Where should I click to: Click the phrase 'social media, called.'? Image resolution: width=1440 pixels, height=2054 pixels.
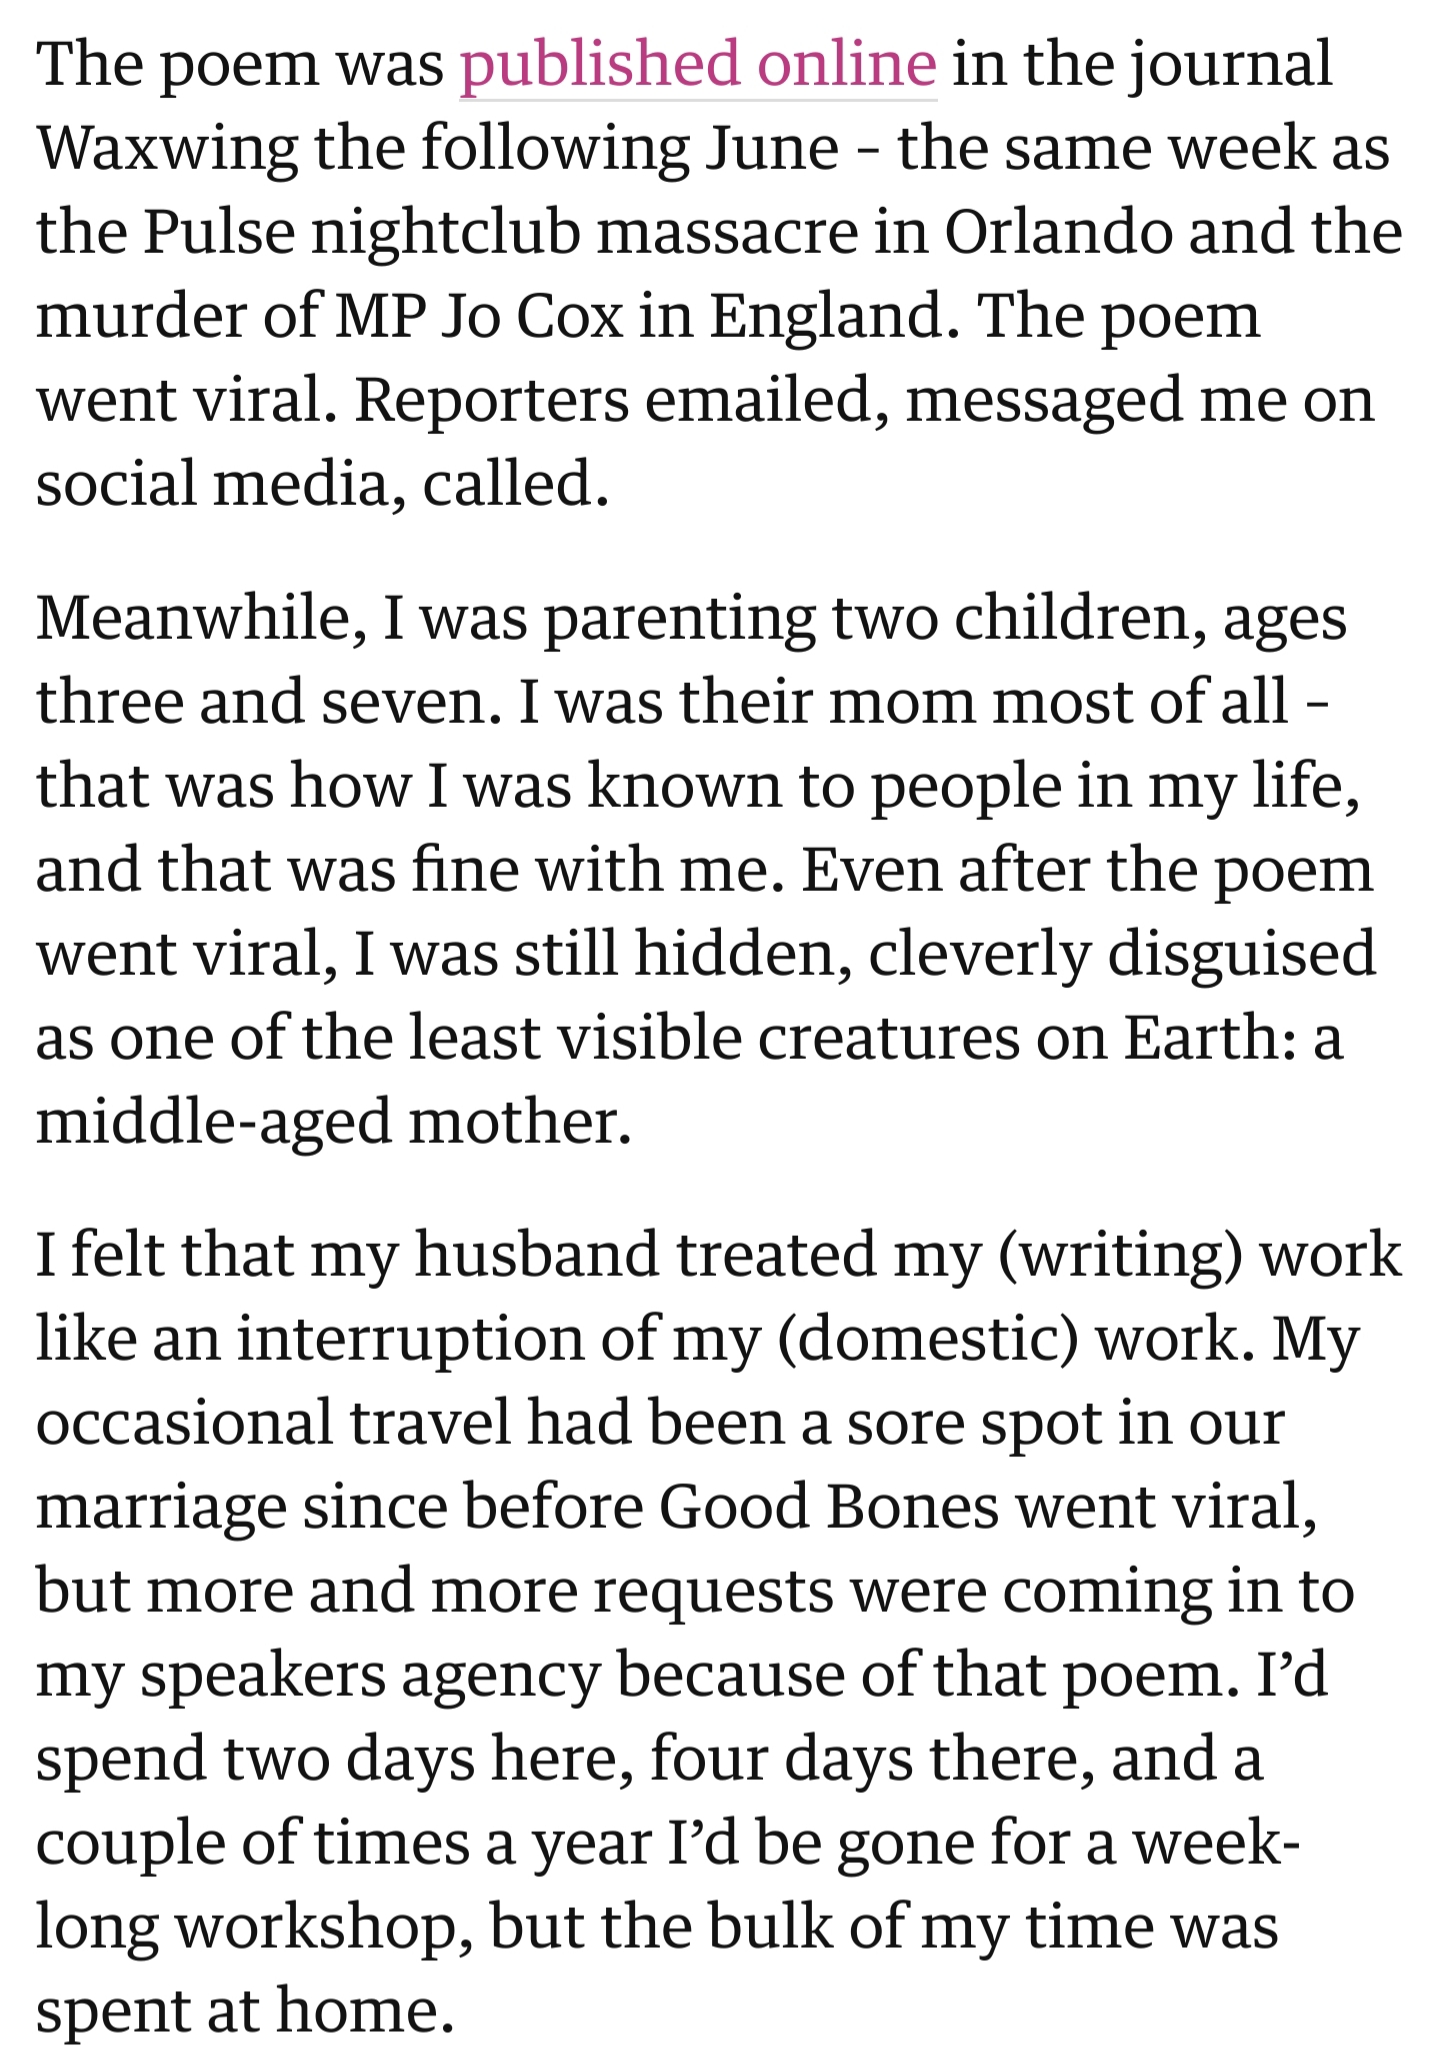coord(323,484)
